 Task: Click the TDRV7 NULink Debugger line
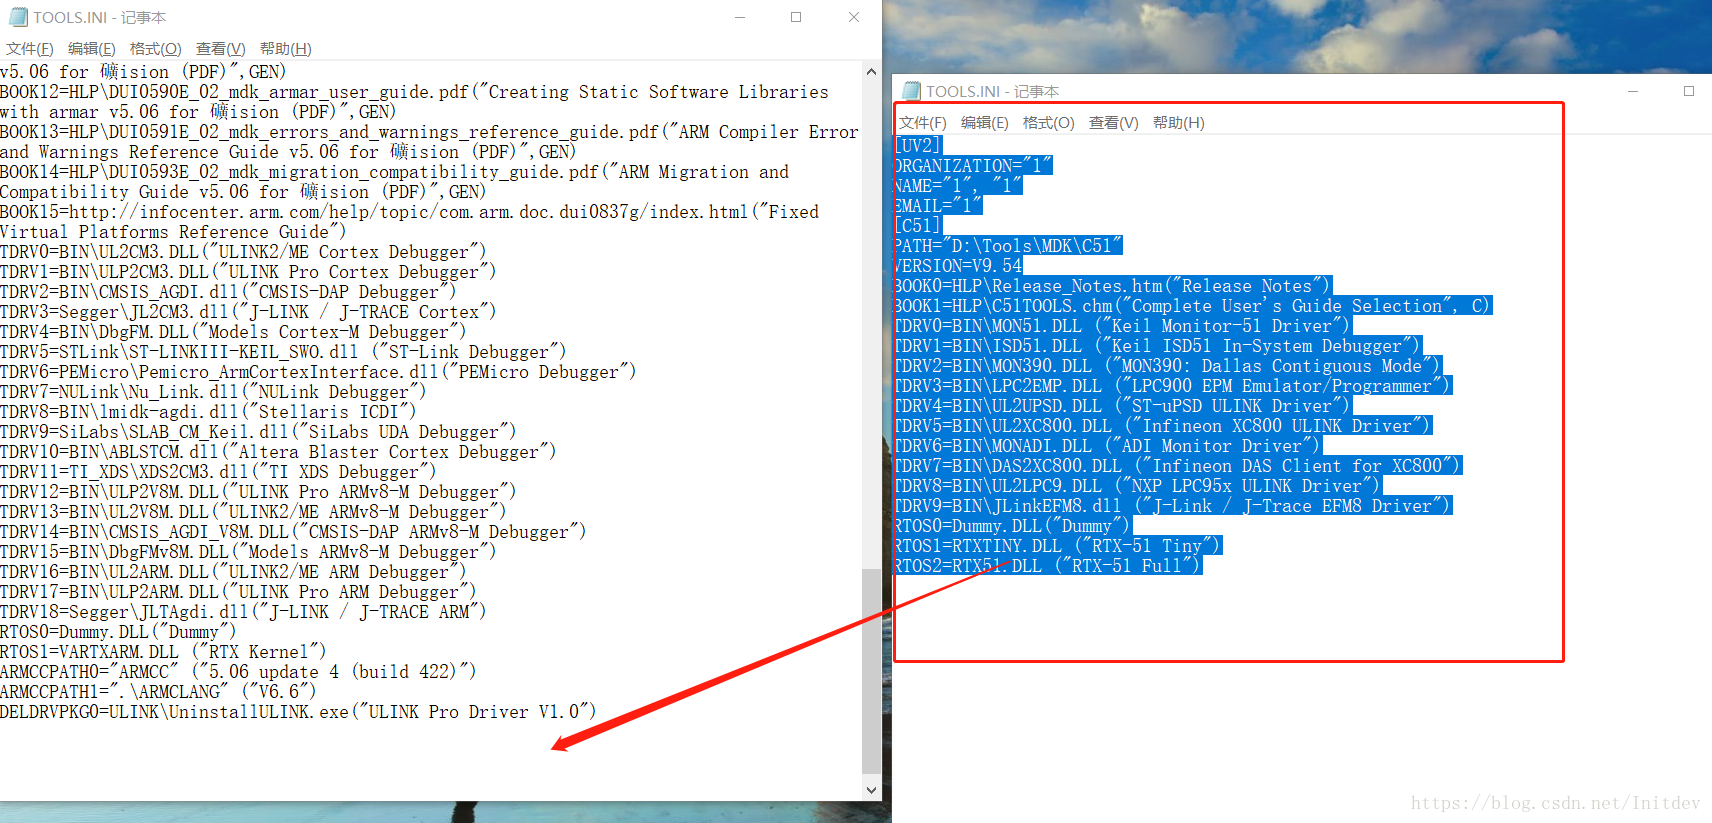click(213, 392)
